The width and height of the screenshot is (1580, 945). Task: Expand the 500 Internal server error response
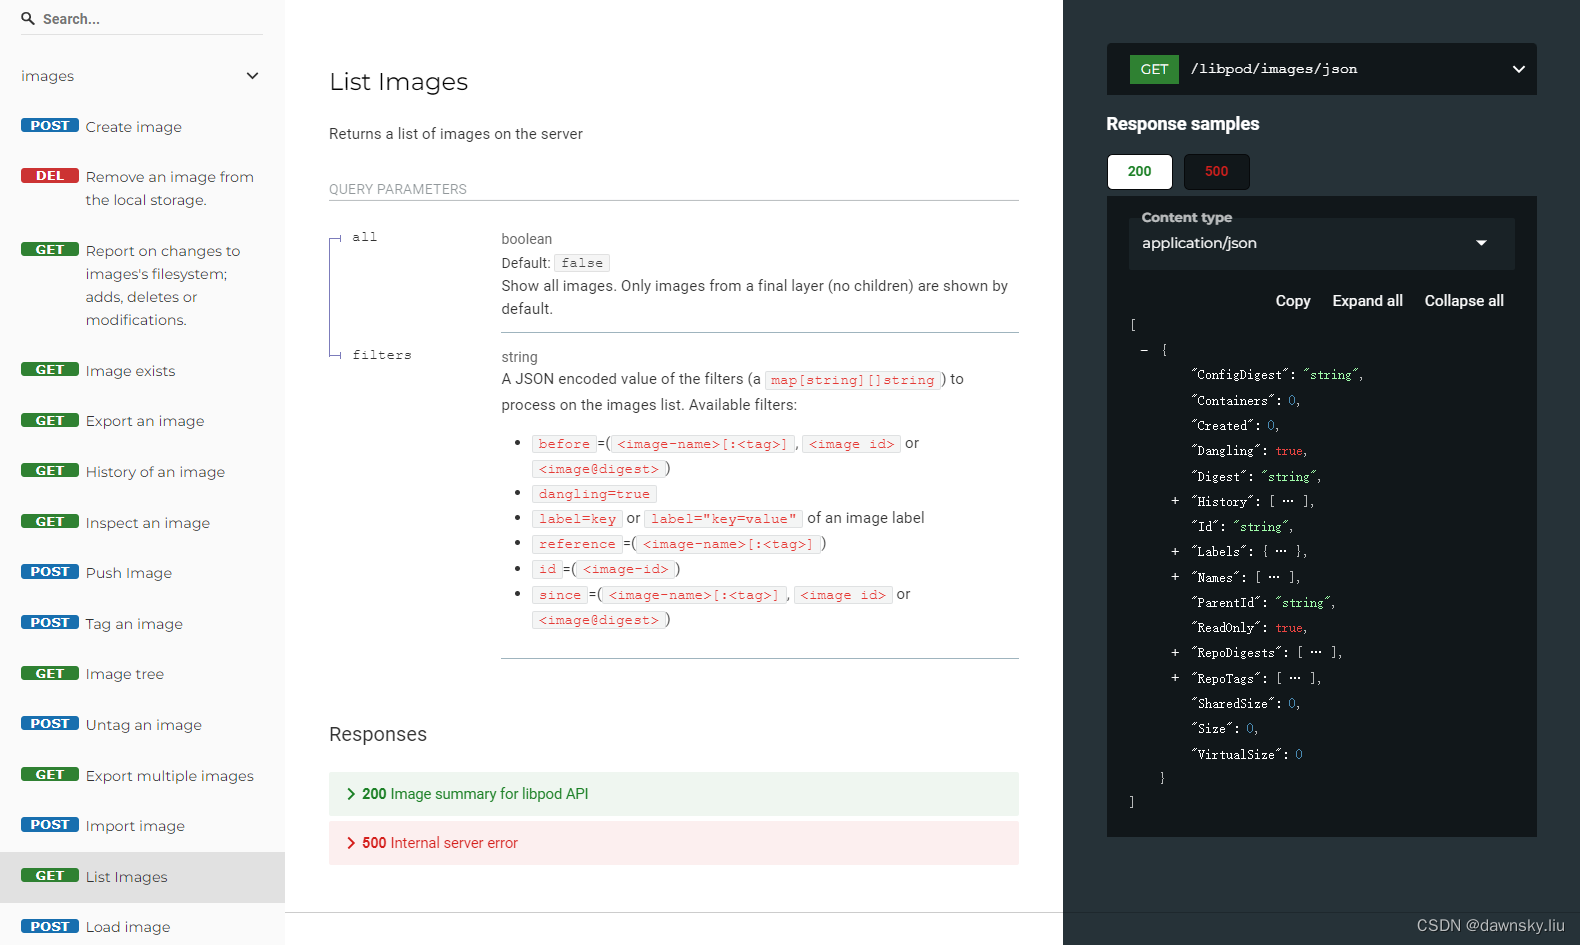pos(673,843)
